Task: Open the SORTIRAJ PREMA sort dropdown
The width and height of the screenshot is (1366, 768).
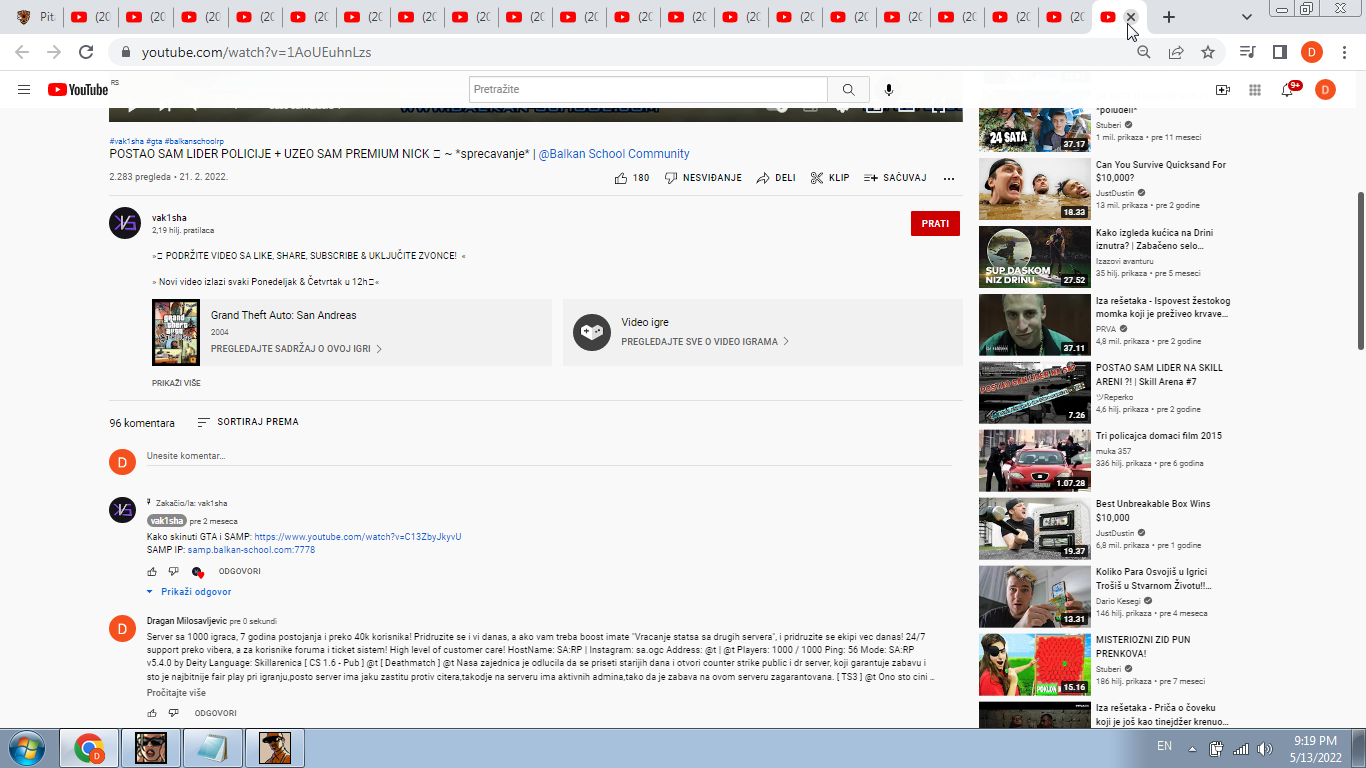Action: click(248, 422)
